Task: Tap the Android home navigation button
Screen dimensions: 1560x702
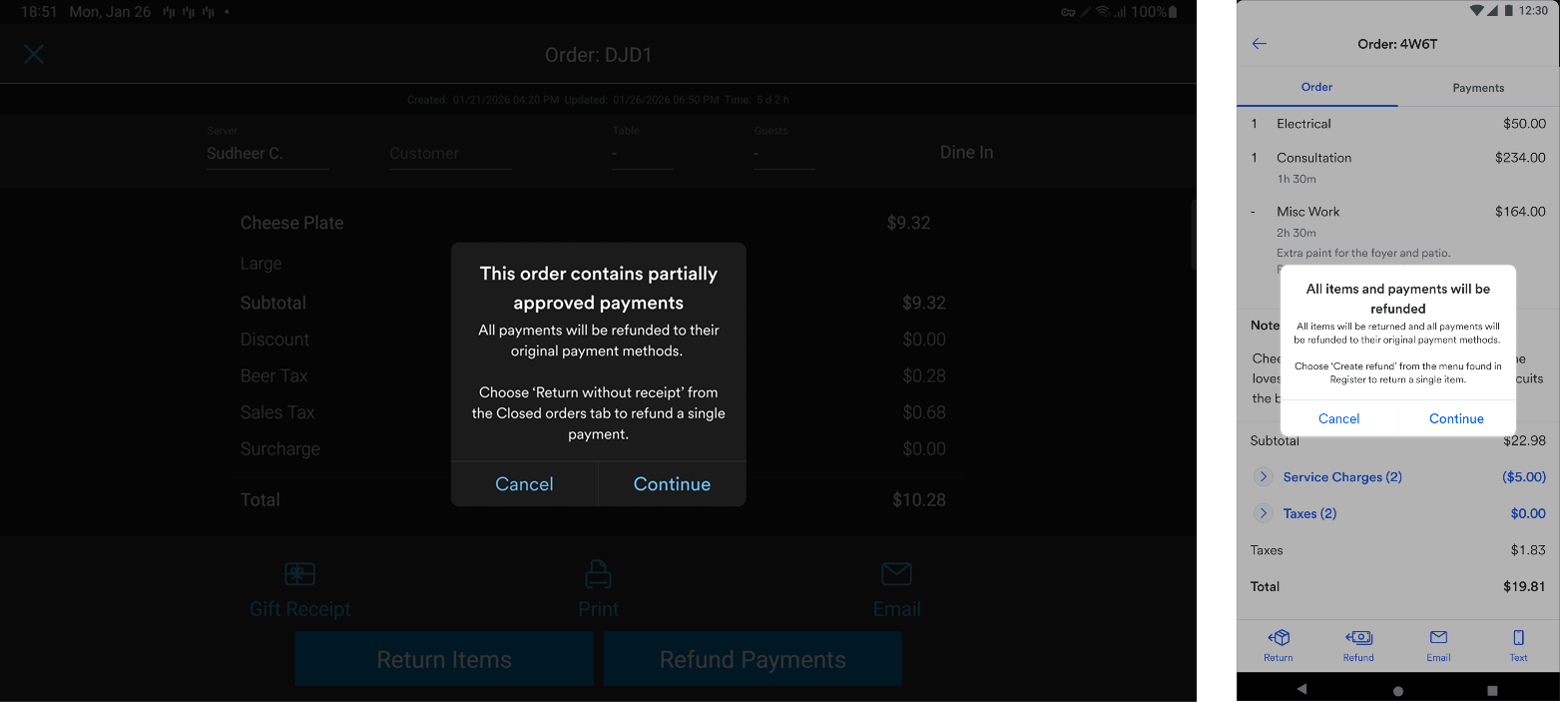Action: point(1398,690)
